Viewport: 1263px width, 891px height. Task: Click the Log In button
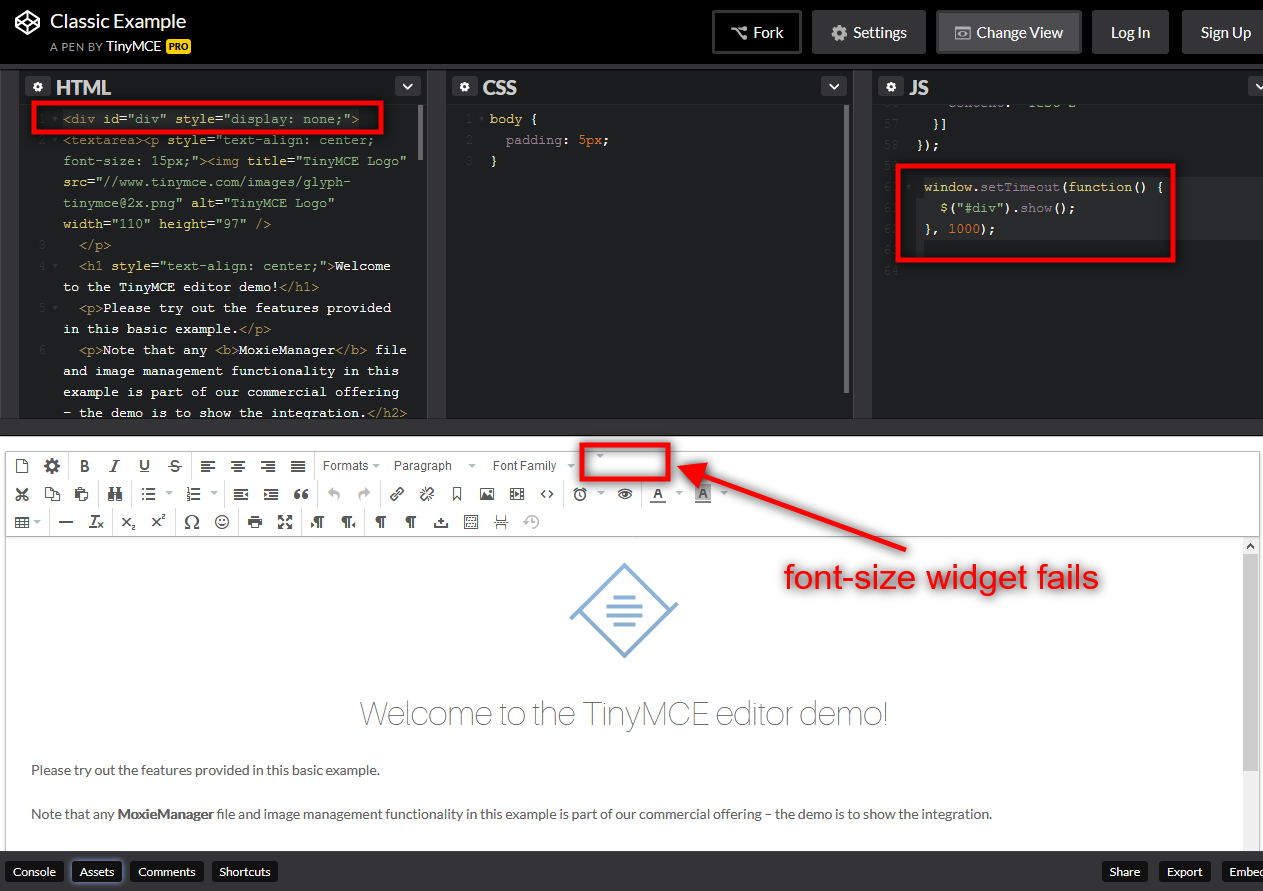[x=1130, y=33]
